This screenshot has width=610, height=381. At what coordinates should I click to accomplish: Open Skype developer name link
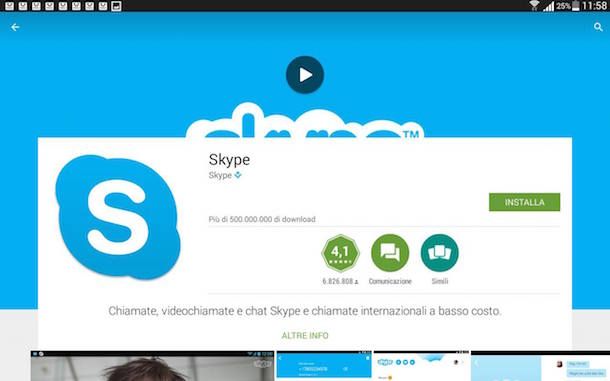point(220,175)
